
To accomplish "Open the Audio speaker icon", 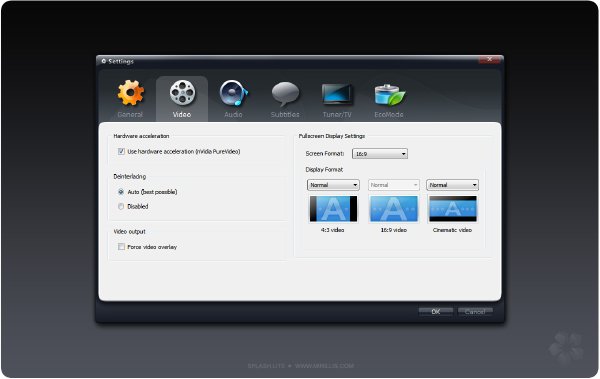I will click(233, 93).
